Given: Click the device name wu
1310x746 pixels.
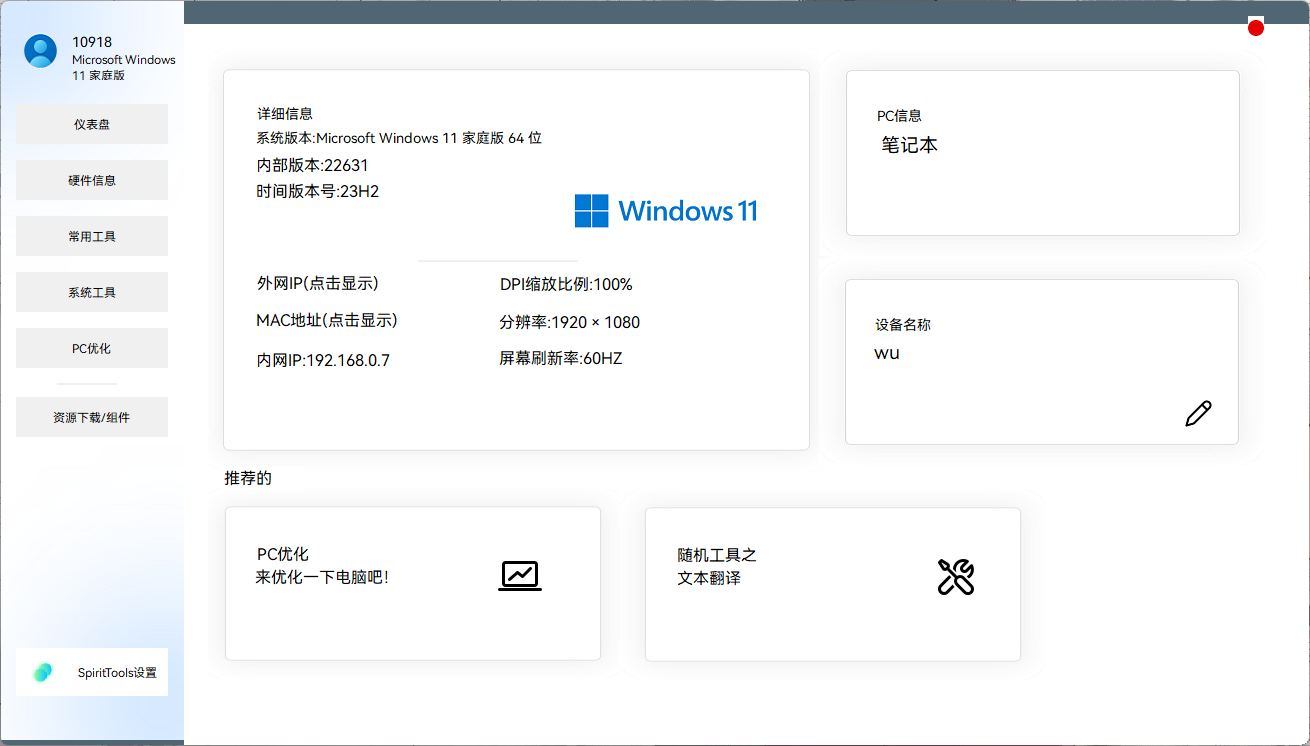Looking at the screenshot, I should pyautogui.click(x=887, y=353).
